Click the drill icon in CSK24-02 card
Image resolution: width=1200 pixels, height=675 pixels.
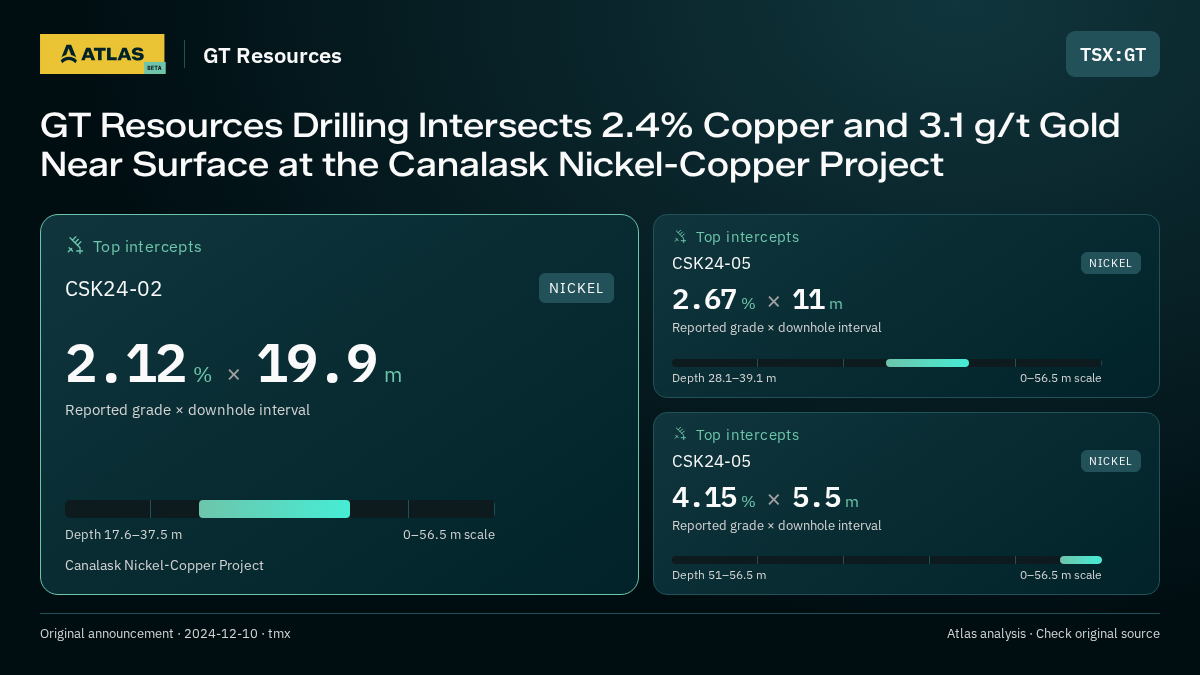[75, 245]
